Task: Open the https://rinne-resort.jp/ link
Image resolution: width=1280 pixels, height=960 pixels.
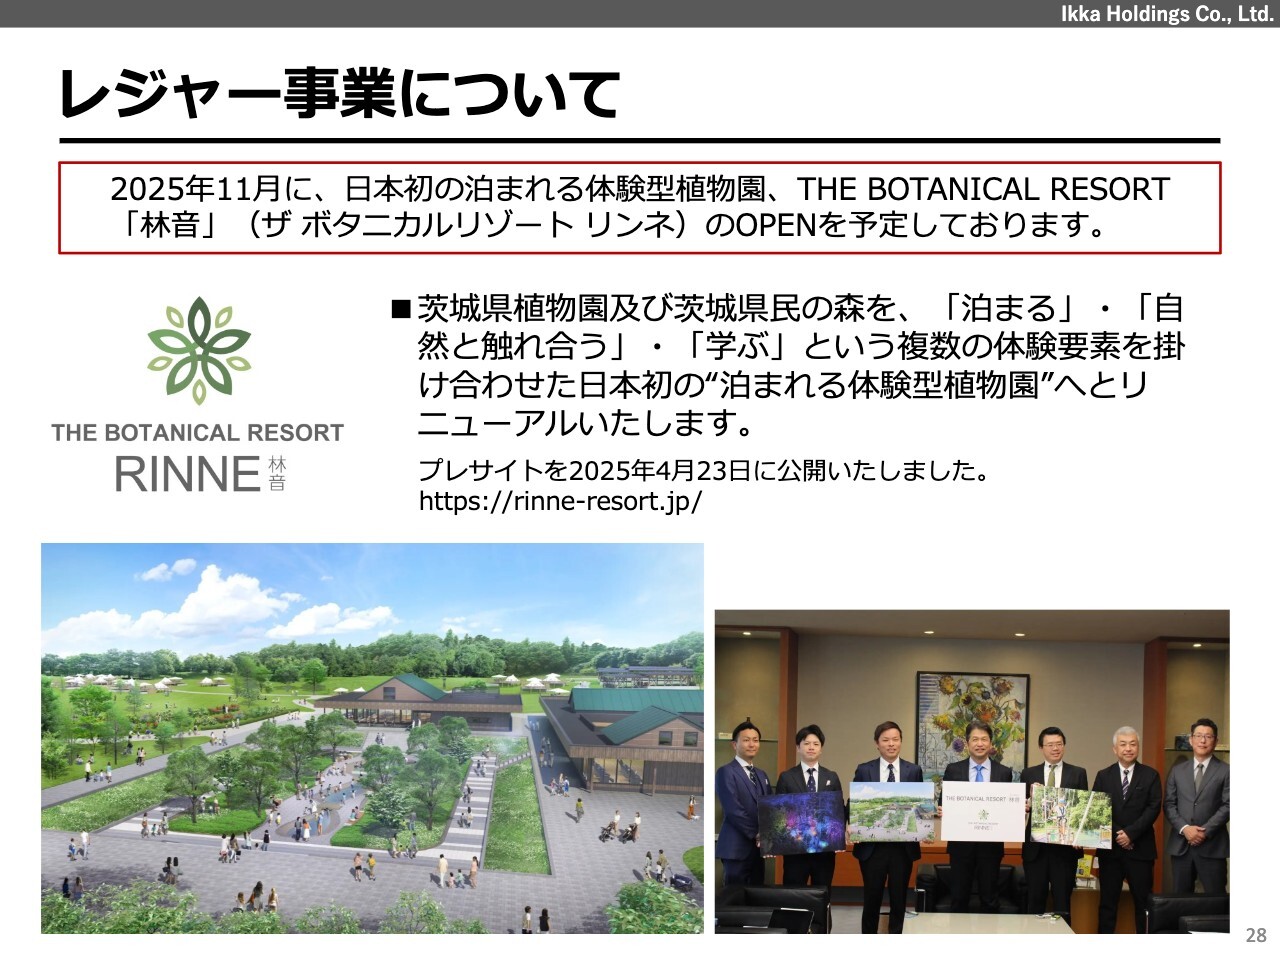Action: 560,501
